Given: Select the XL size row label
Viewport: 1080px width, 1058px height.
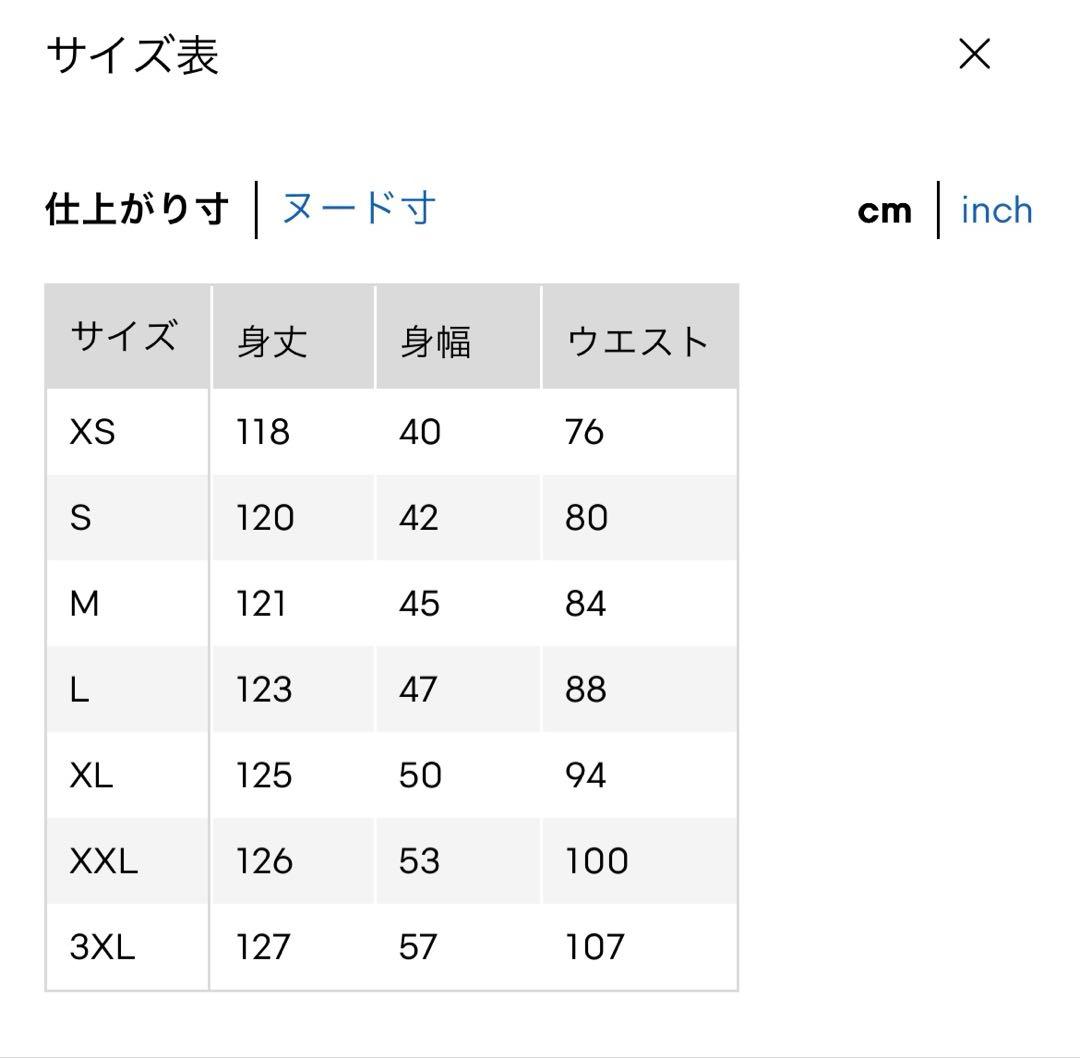Looking at the screenshot, I should (x=91, y=776).
